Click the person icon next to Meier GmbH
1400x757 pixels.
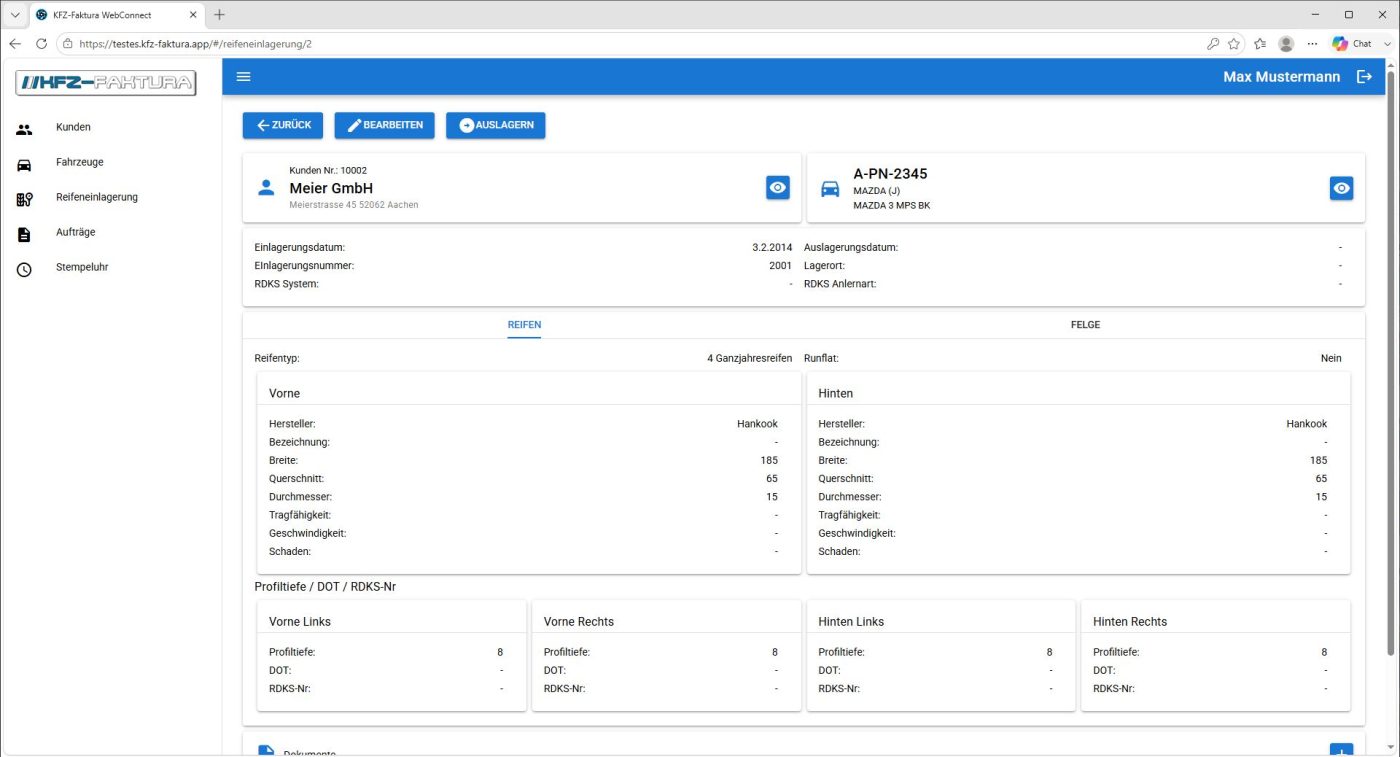pos(266,187)
